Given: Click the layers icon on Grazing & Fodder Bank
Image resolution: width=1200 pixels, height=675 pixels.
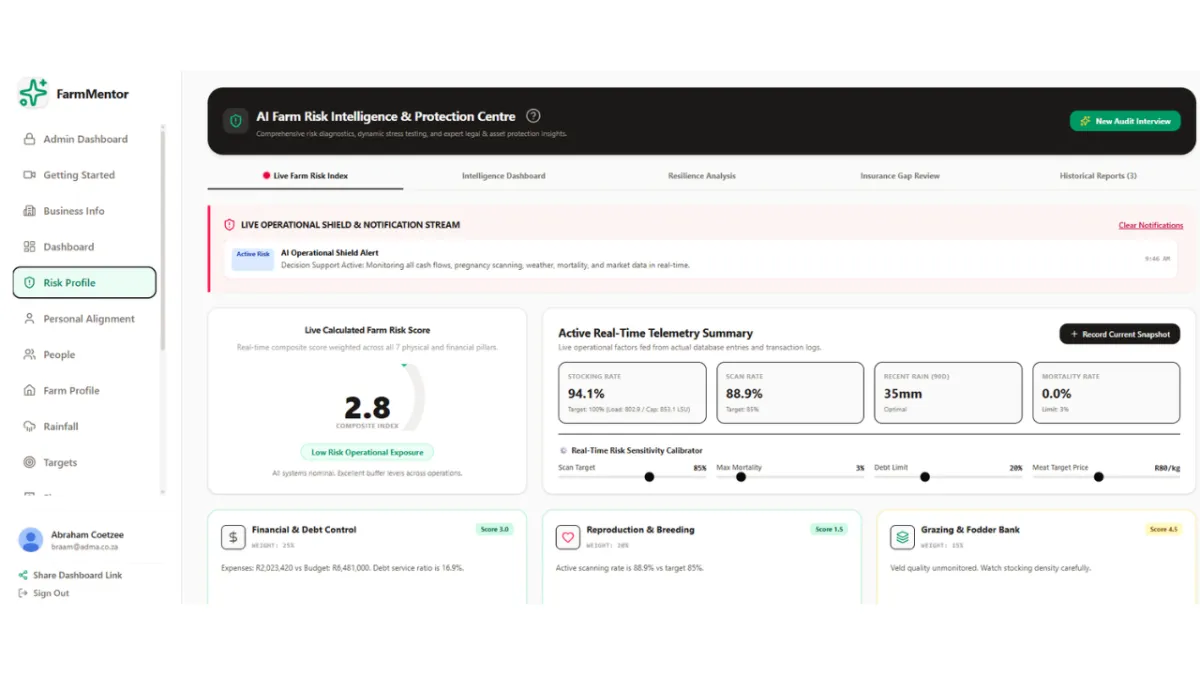Looking at the screenshot, I should coord(902,537).
